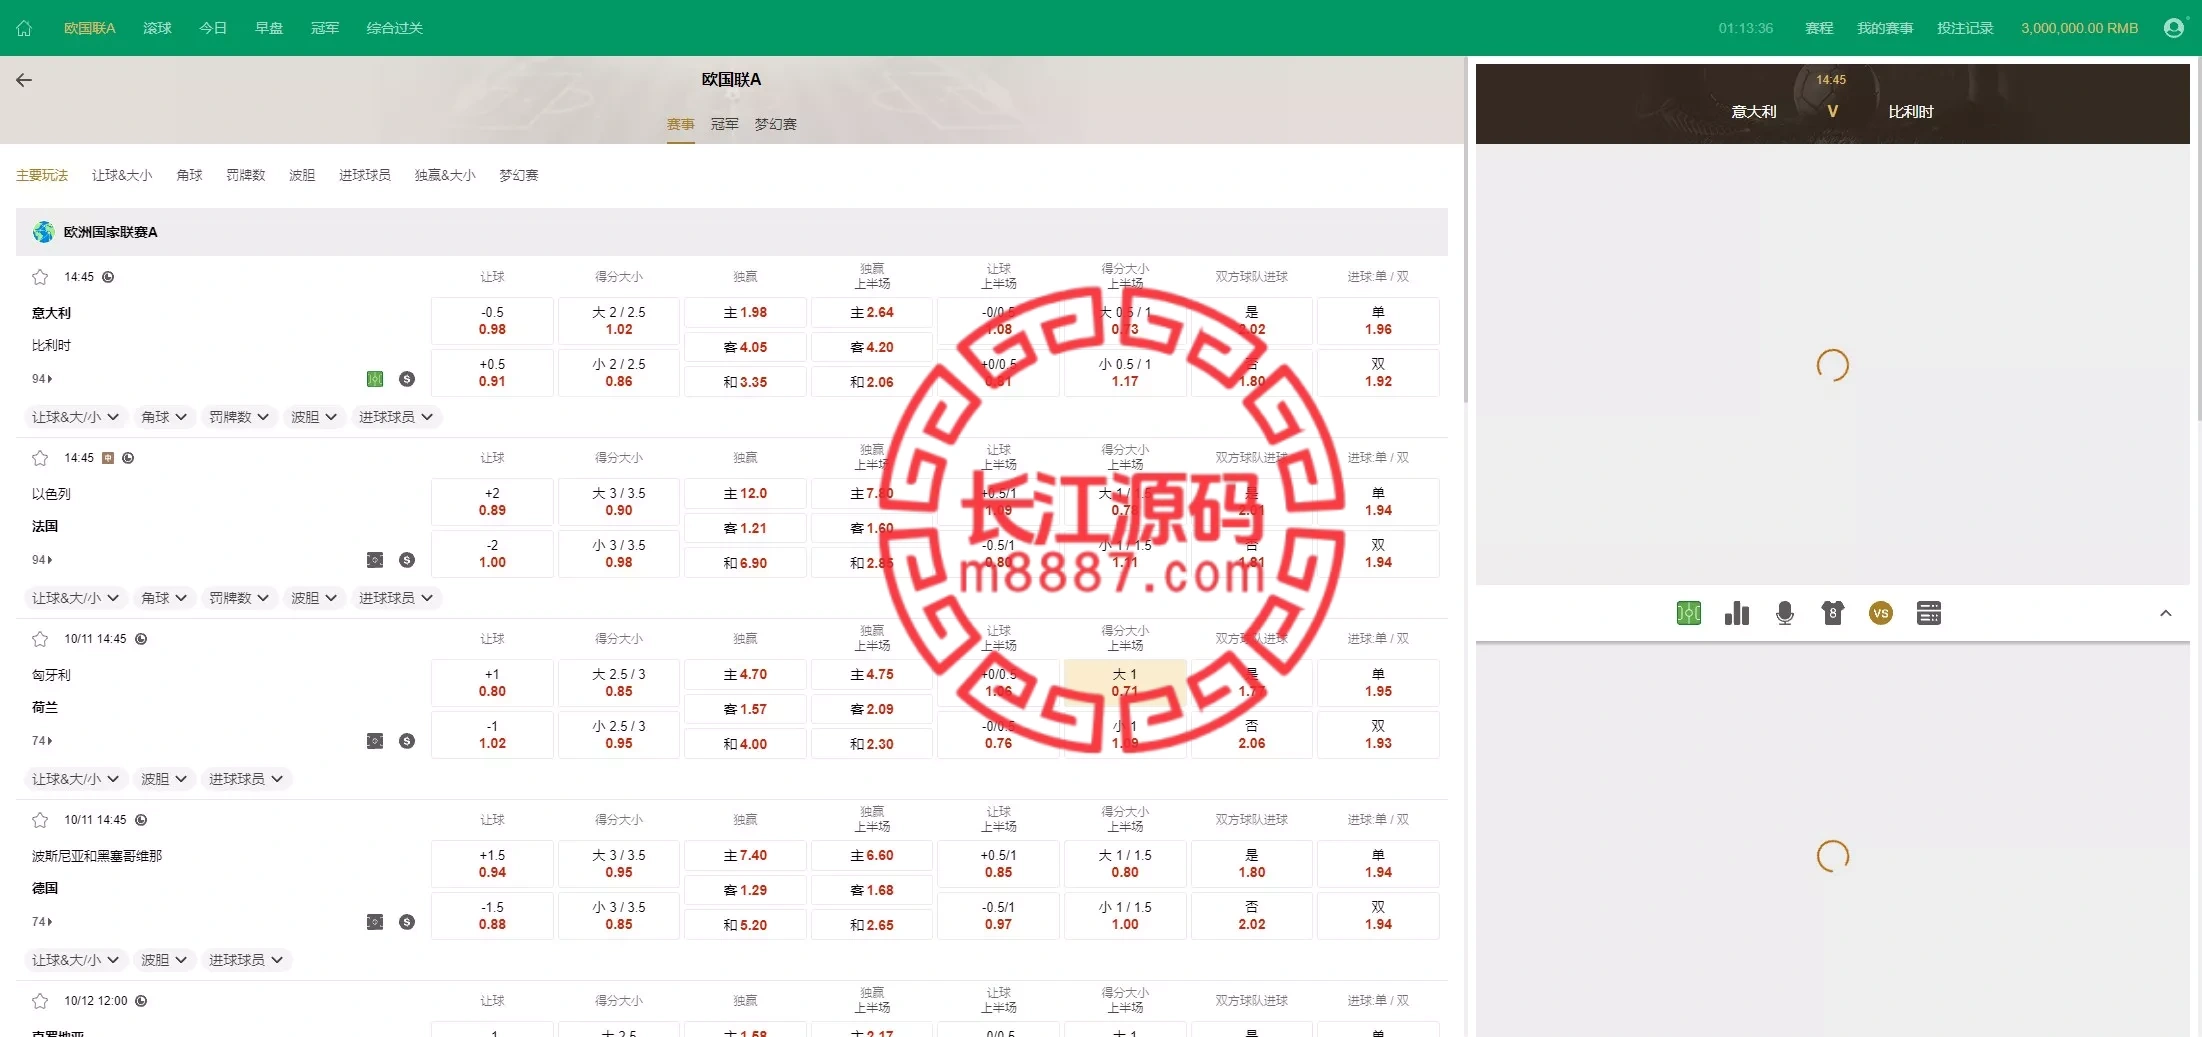Open 投注记录 bet history
2202x1037 pixels.
click(1965, 28)
